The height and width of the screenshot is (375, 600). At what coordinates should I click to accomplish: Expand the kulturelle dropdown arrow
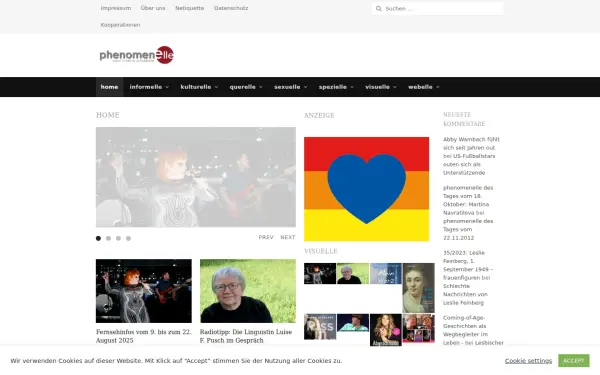(216, 87)
